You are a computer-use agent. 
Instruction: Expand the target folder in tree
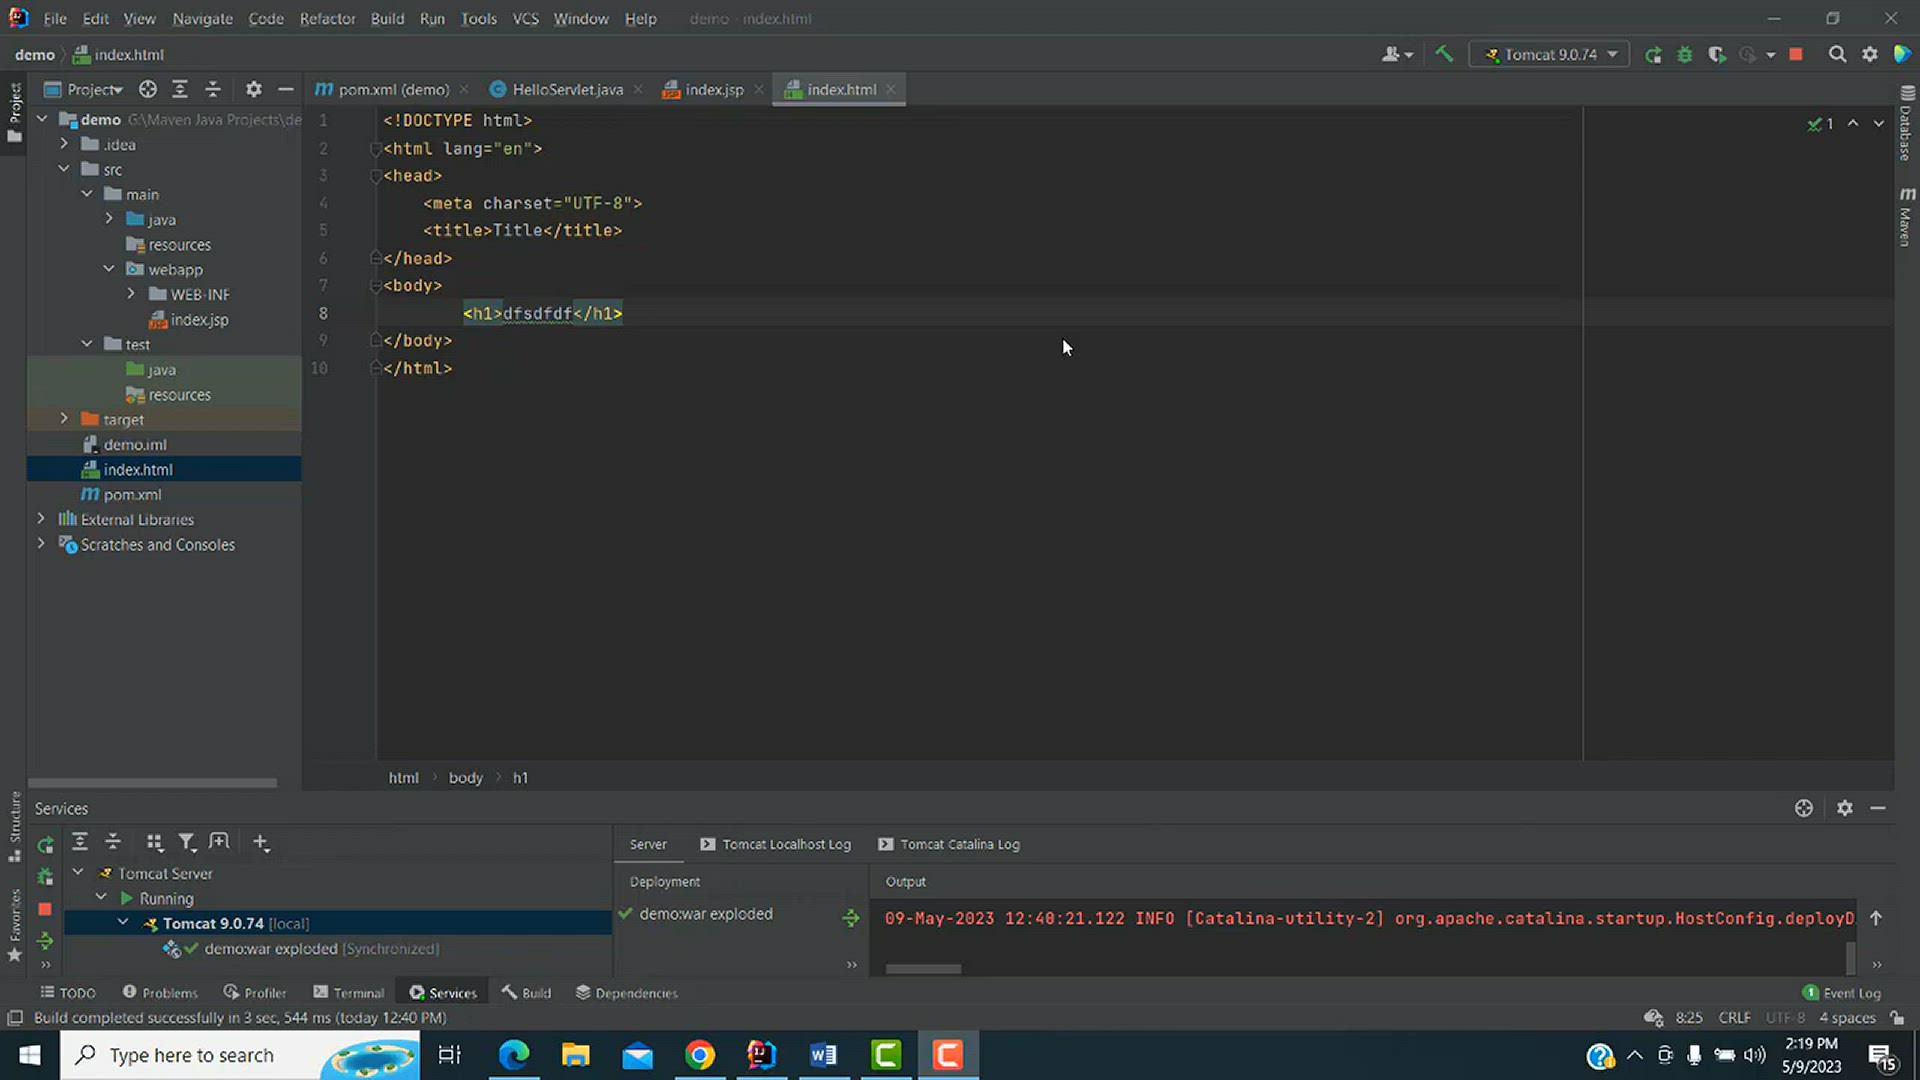(64, 419)
